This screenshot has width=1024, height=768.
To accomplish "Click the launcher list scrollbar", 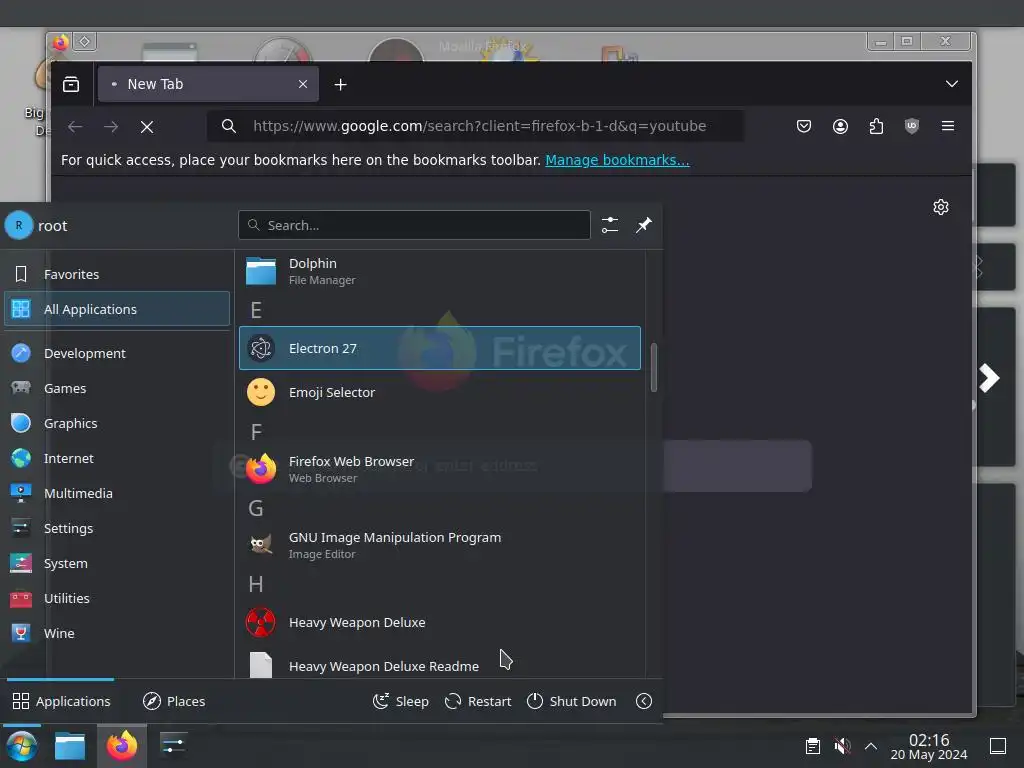I will point(654,368).
